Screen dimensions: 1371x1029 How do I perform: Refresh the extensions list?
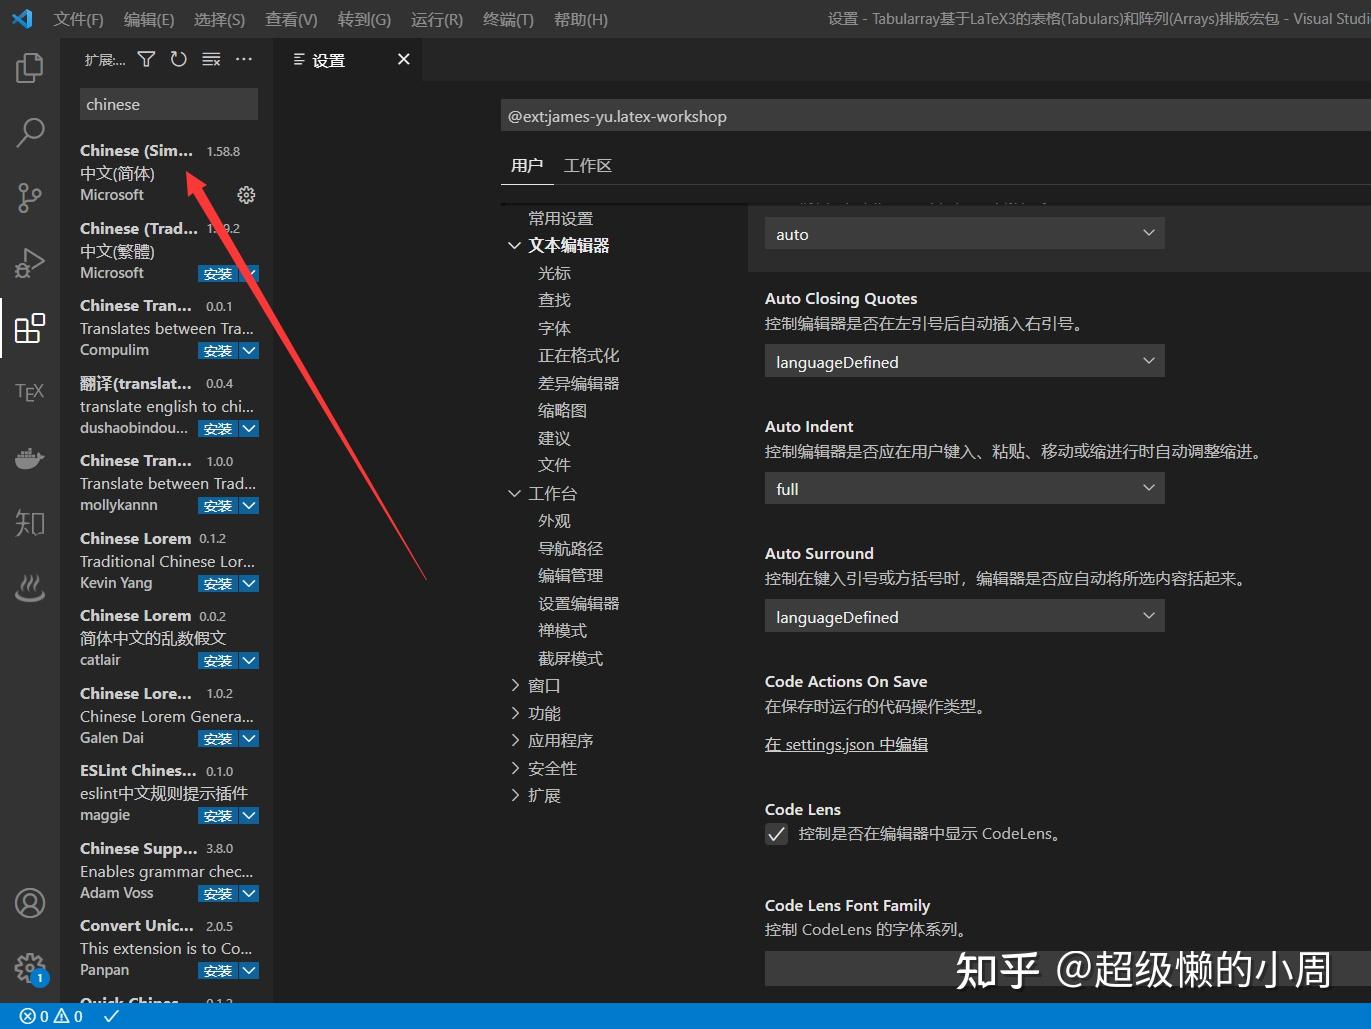[x=178, y=59]
